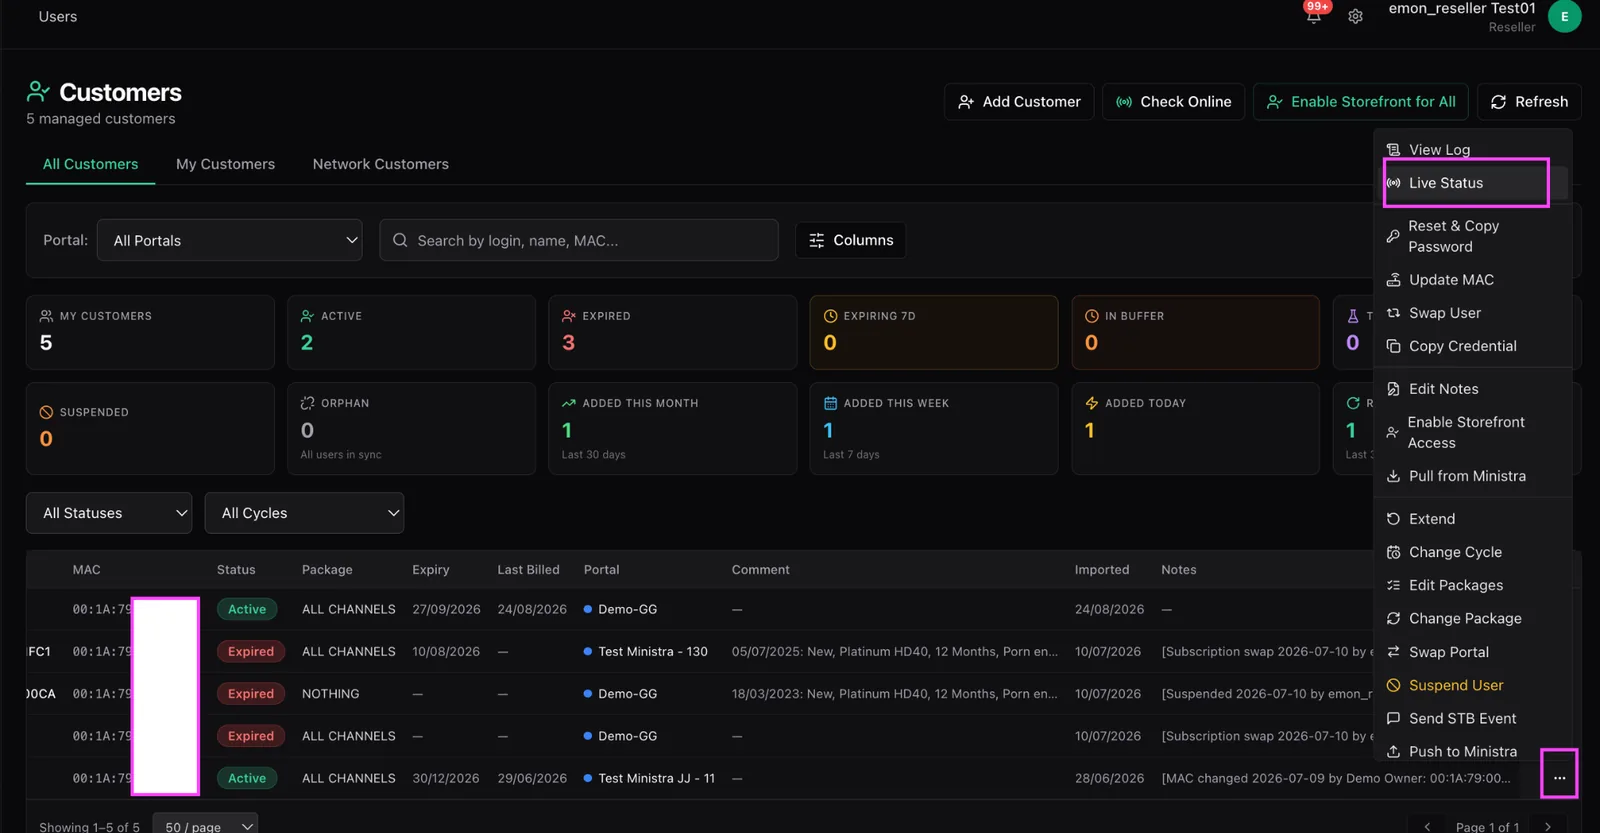Open the All Portals dropdown
This screenshot has width=1600, height=833.
pyautogui.click(x=230, y=240)
